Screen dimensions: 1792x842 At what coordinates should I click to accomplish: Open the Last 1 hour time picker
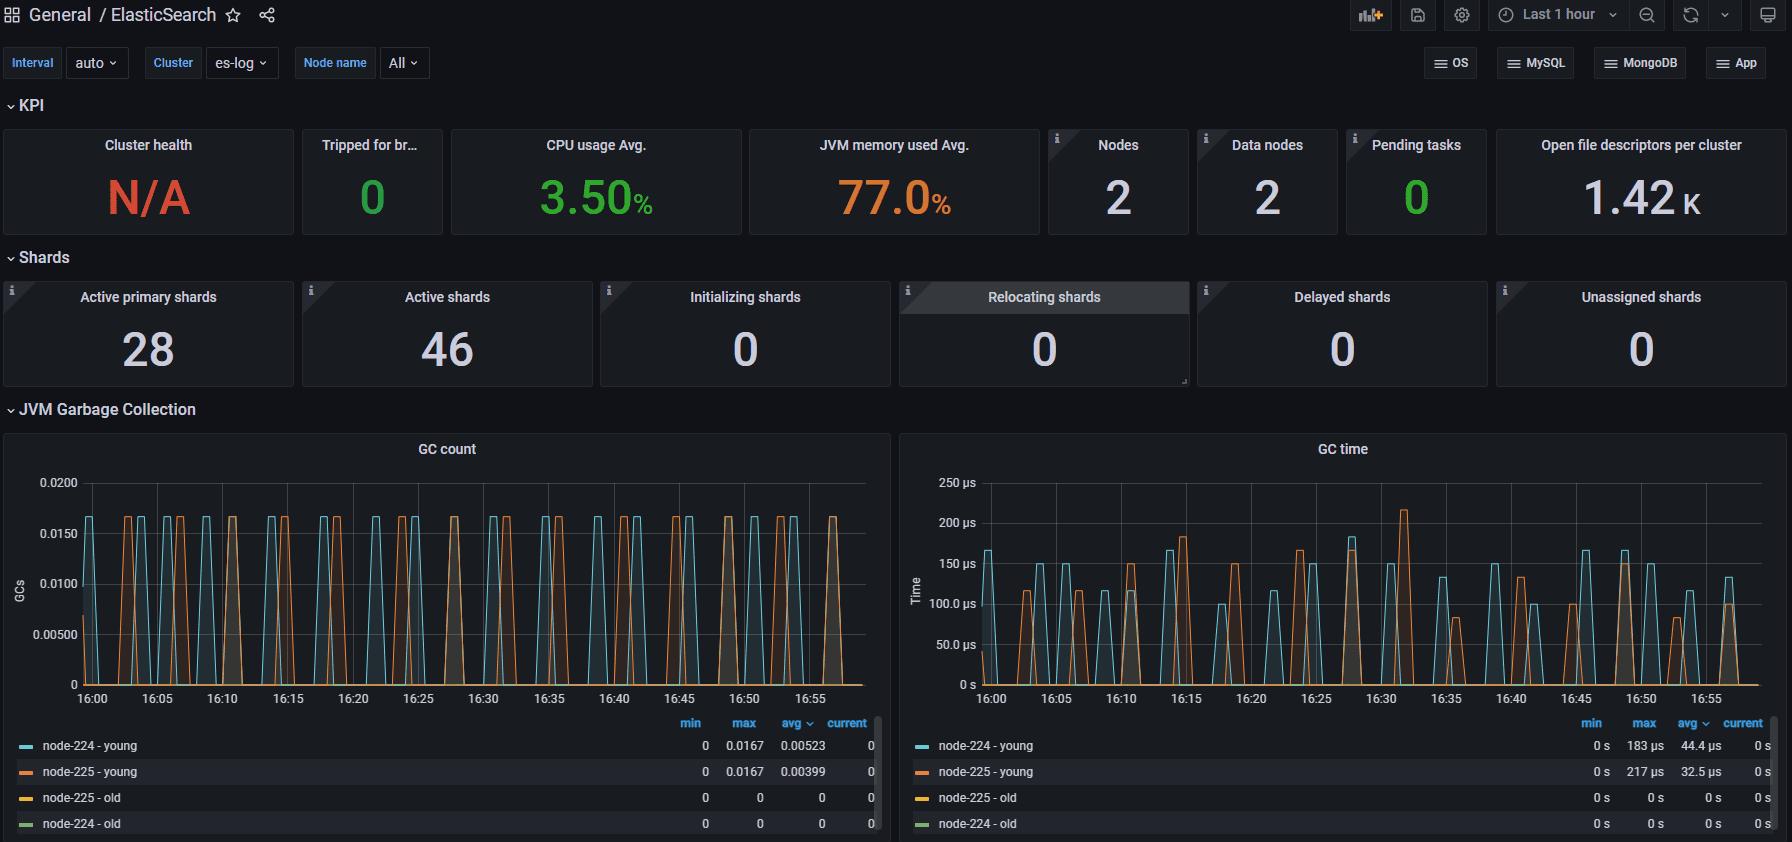coord(1559,15)
